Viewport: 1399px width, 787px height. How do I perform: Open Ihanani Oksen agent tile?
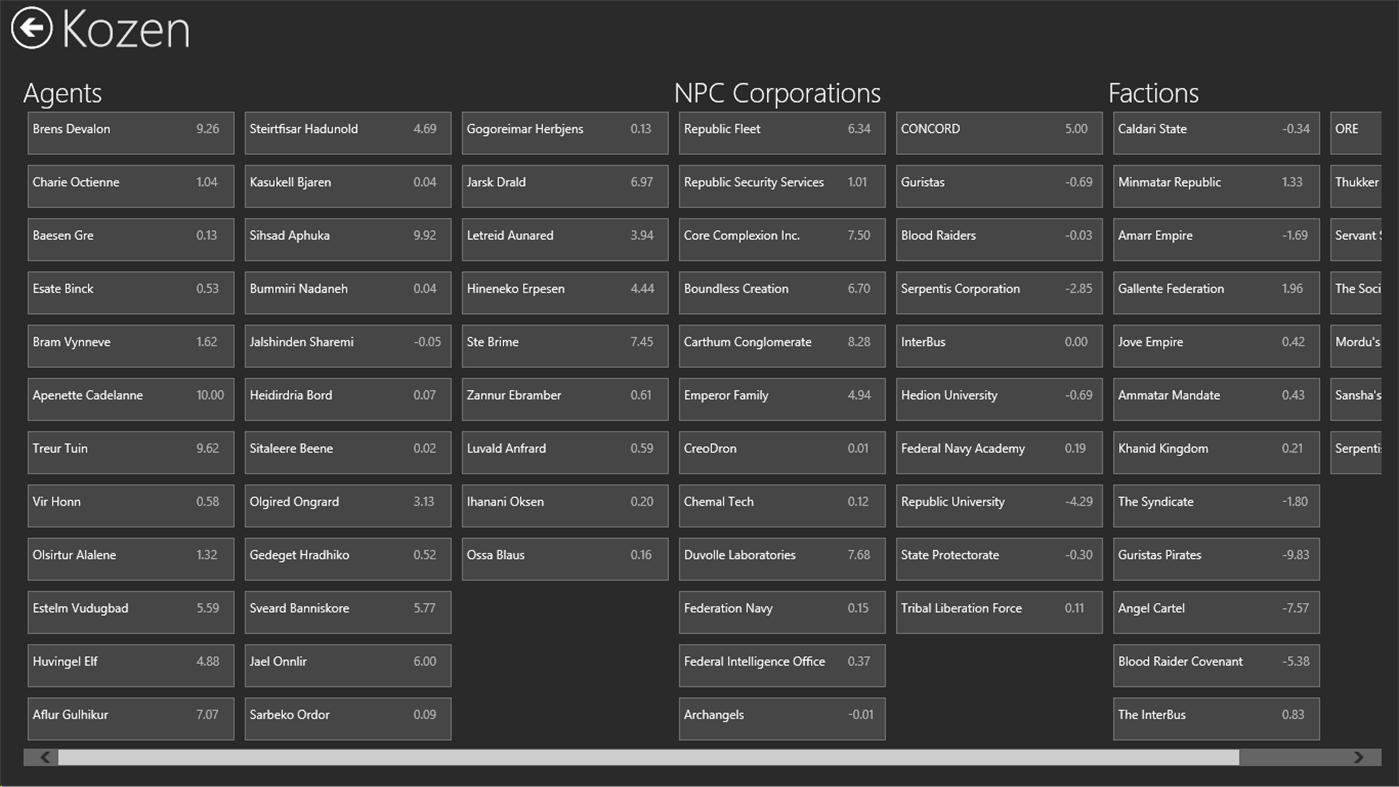tap(565, 505)
